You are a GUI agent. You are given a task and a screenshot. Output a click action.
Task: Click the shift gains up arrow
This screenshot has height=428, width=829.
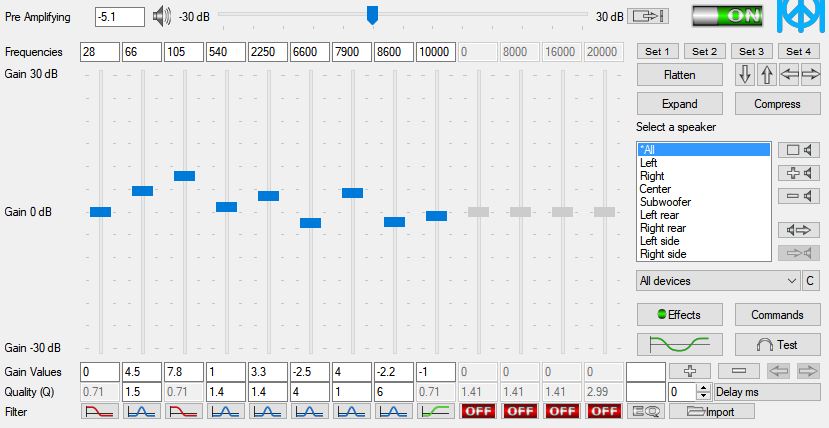(x=767, y=75)
